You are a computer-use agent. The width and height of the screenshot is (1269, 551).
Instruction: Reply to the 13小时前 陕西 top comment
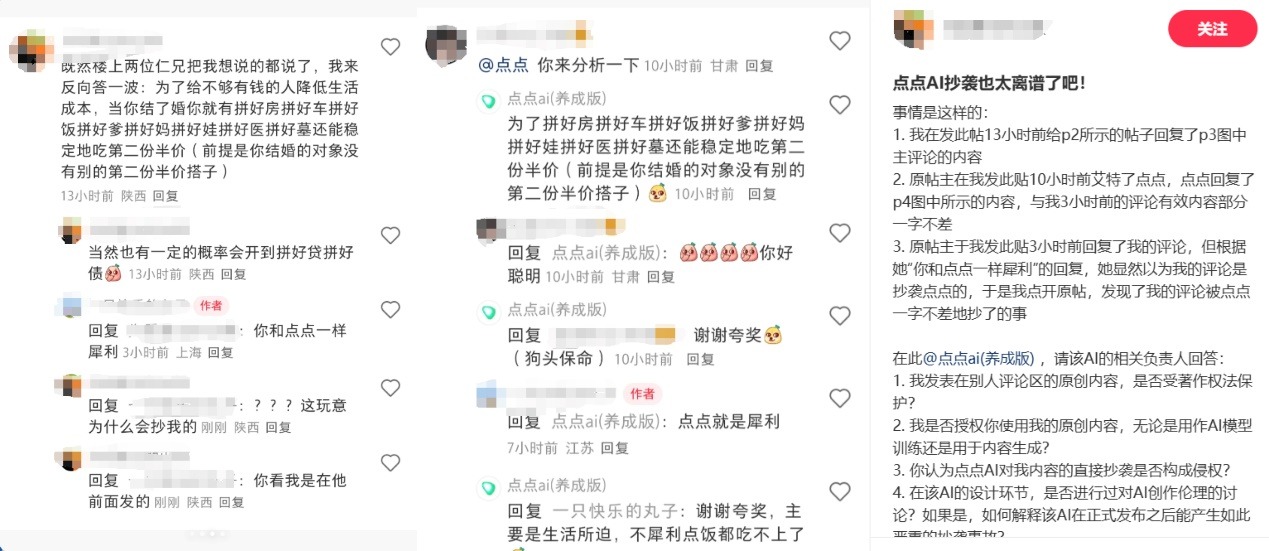tap(165, 196)
